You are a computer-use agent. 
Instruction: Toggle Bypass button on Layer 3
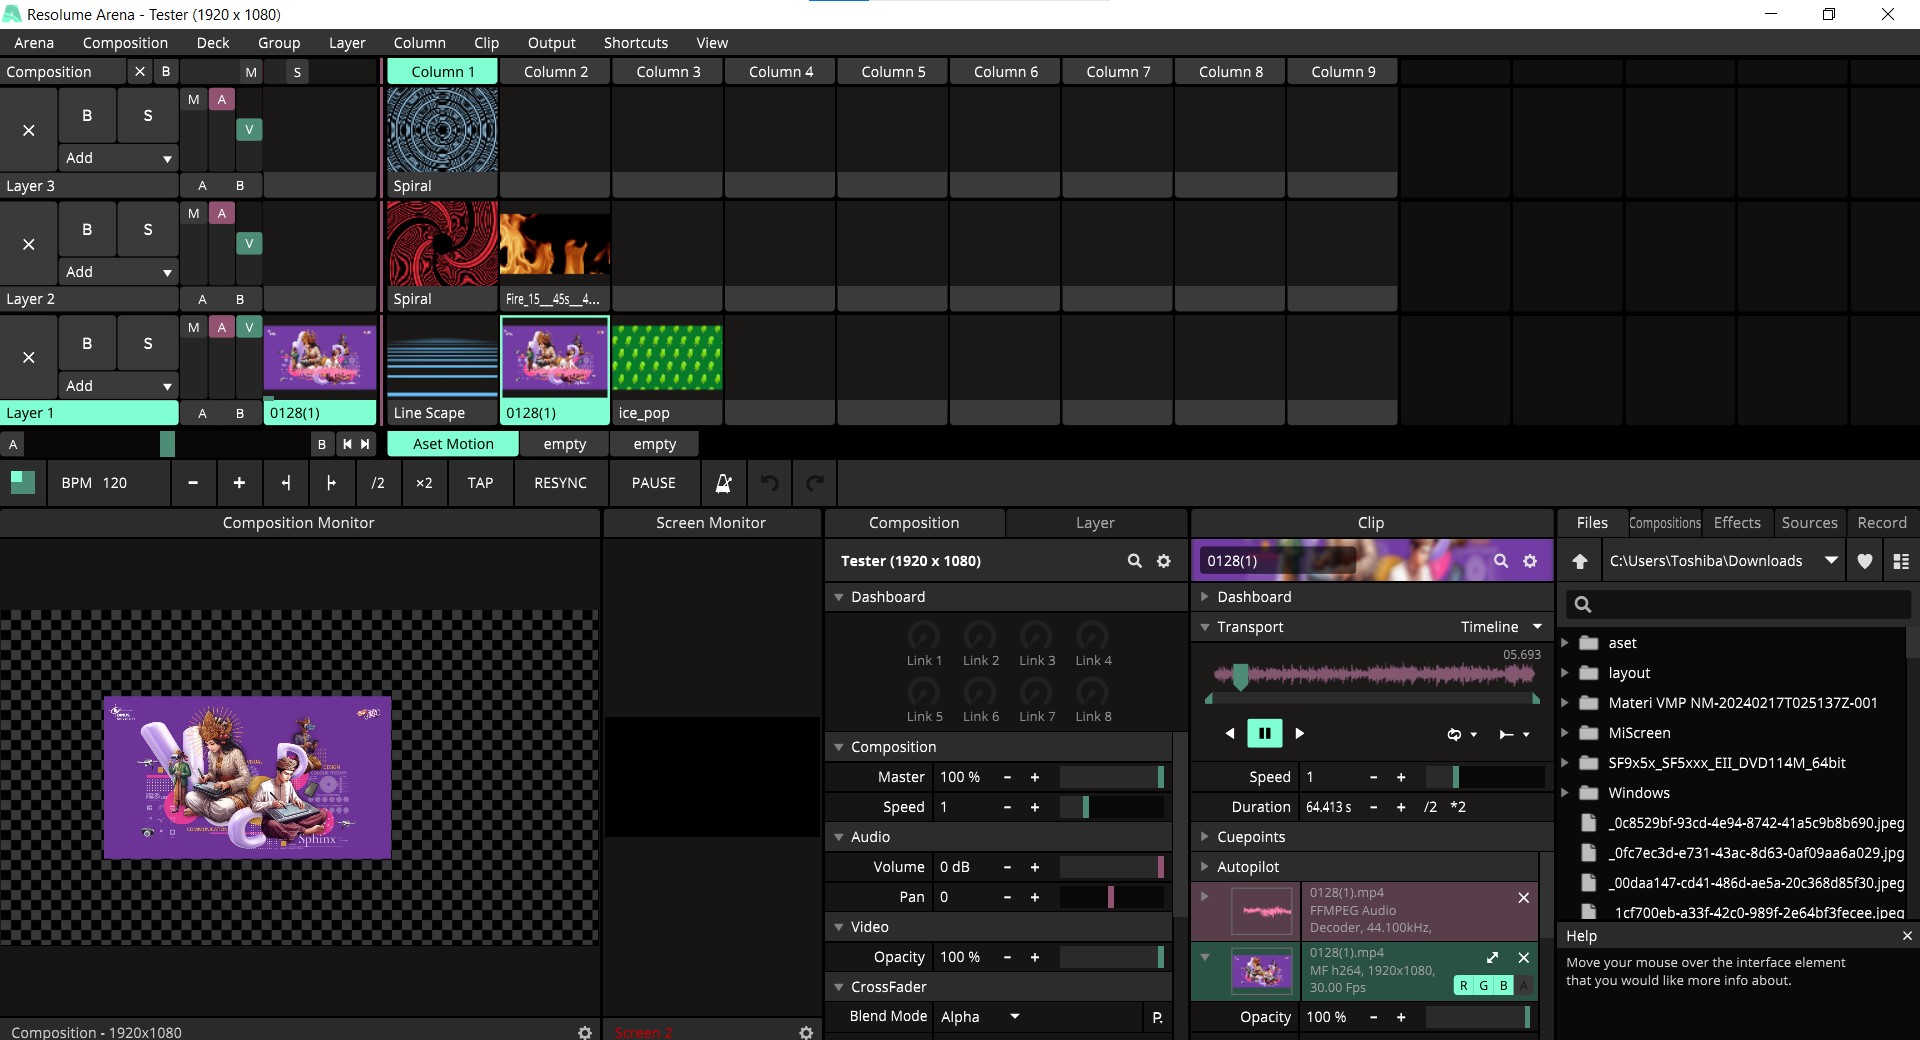87,116
